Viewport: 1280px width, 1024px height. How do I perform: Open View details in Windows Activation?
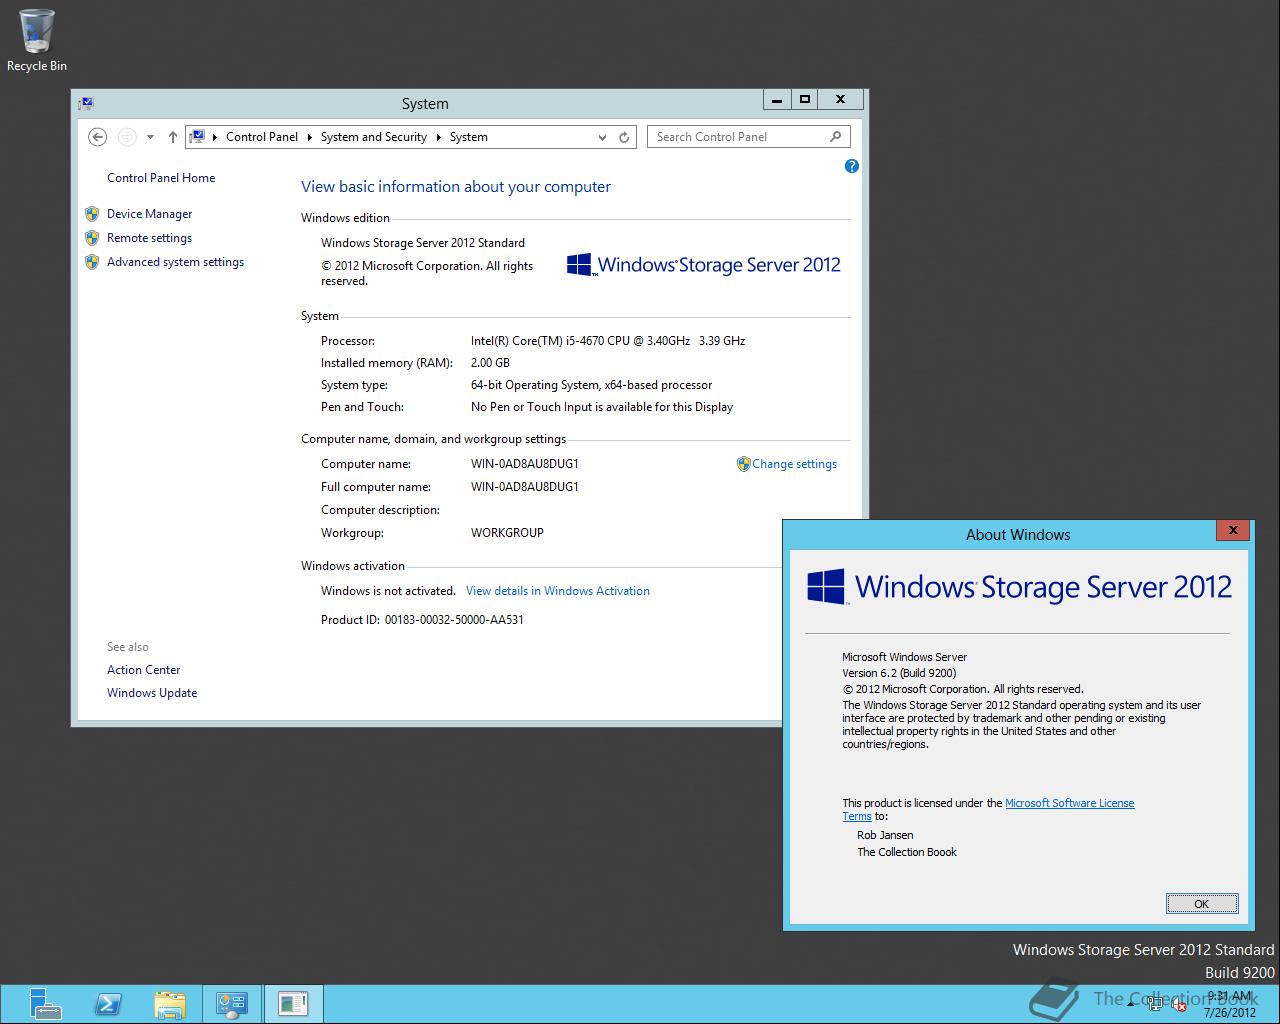coord(558,591)
